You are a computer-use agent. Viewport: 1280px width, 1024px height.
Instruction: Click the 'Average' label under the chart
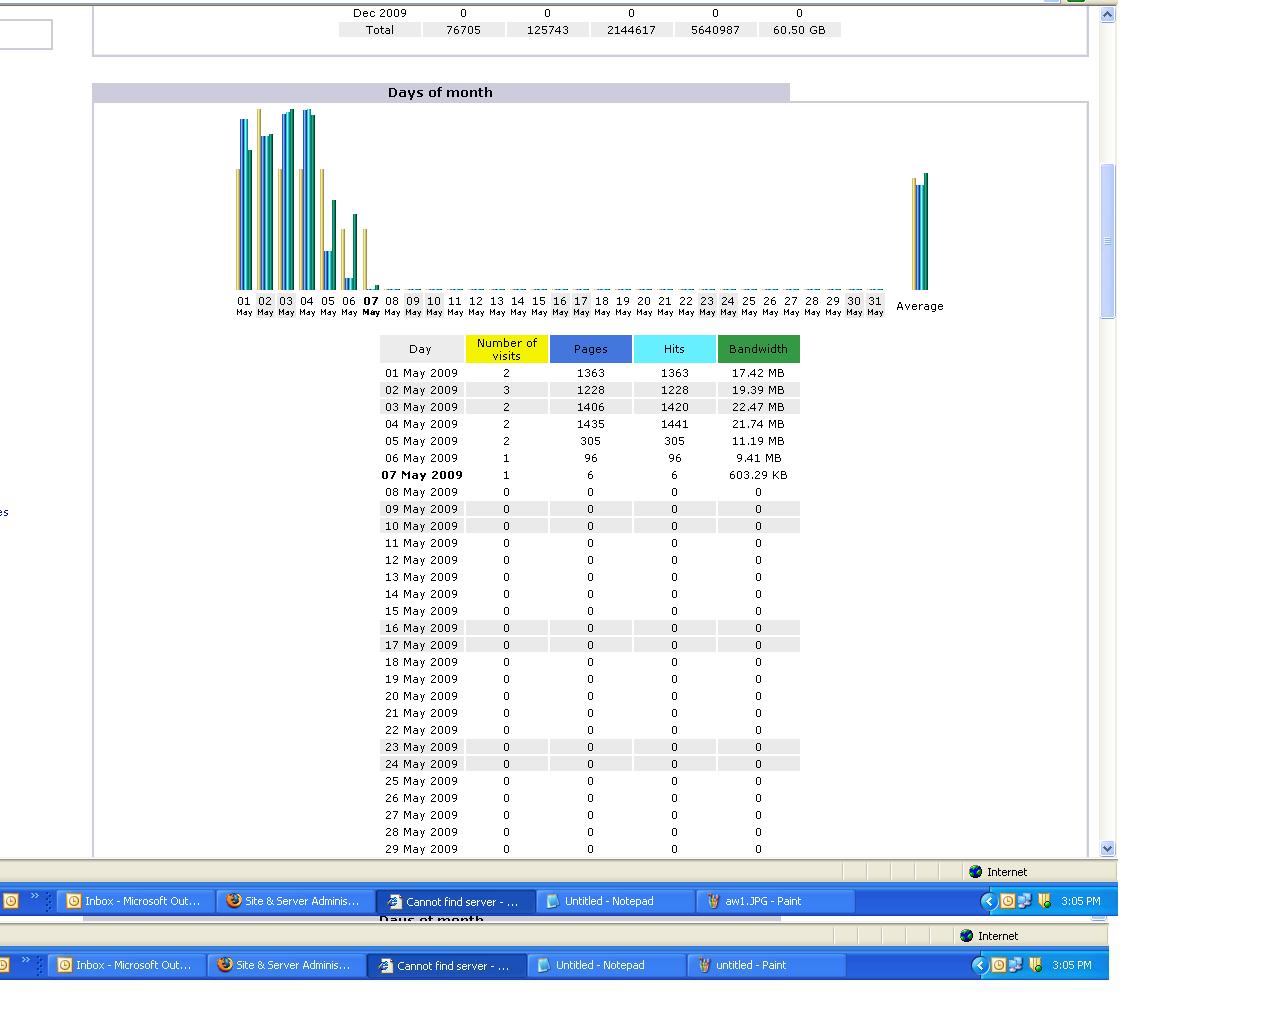point(920,306)
